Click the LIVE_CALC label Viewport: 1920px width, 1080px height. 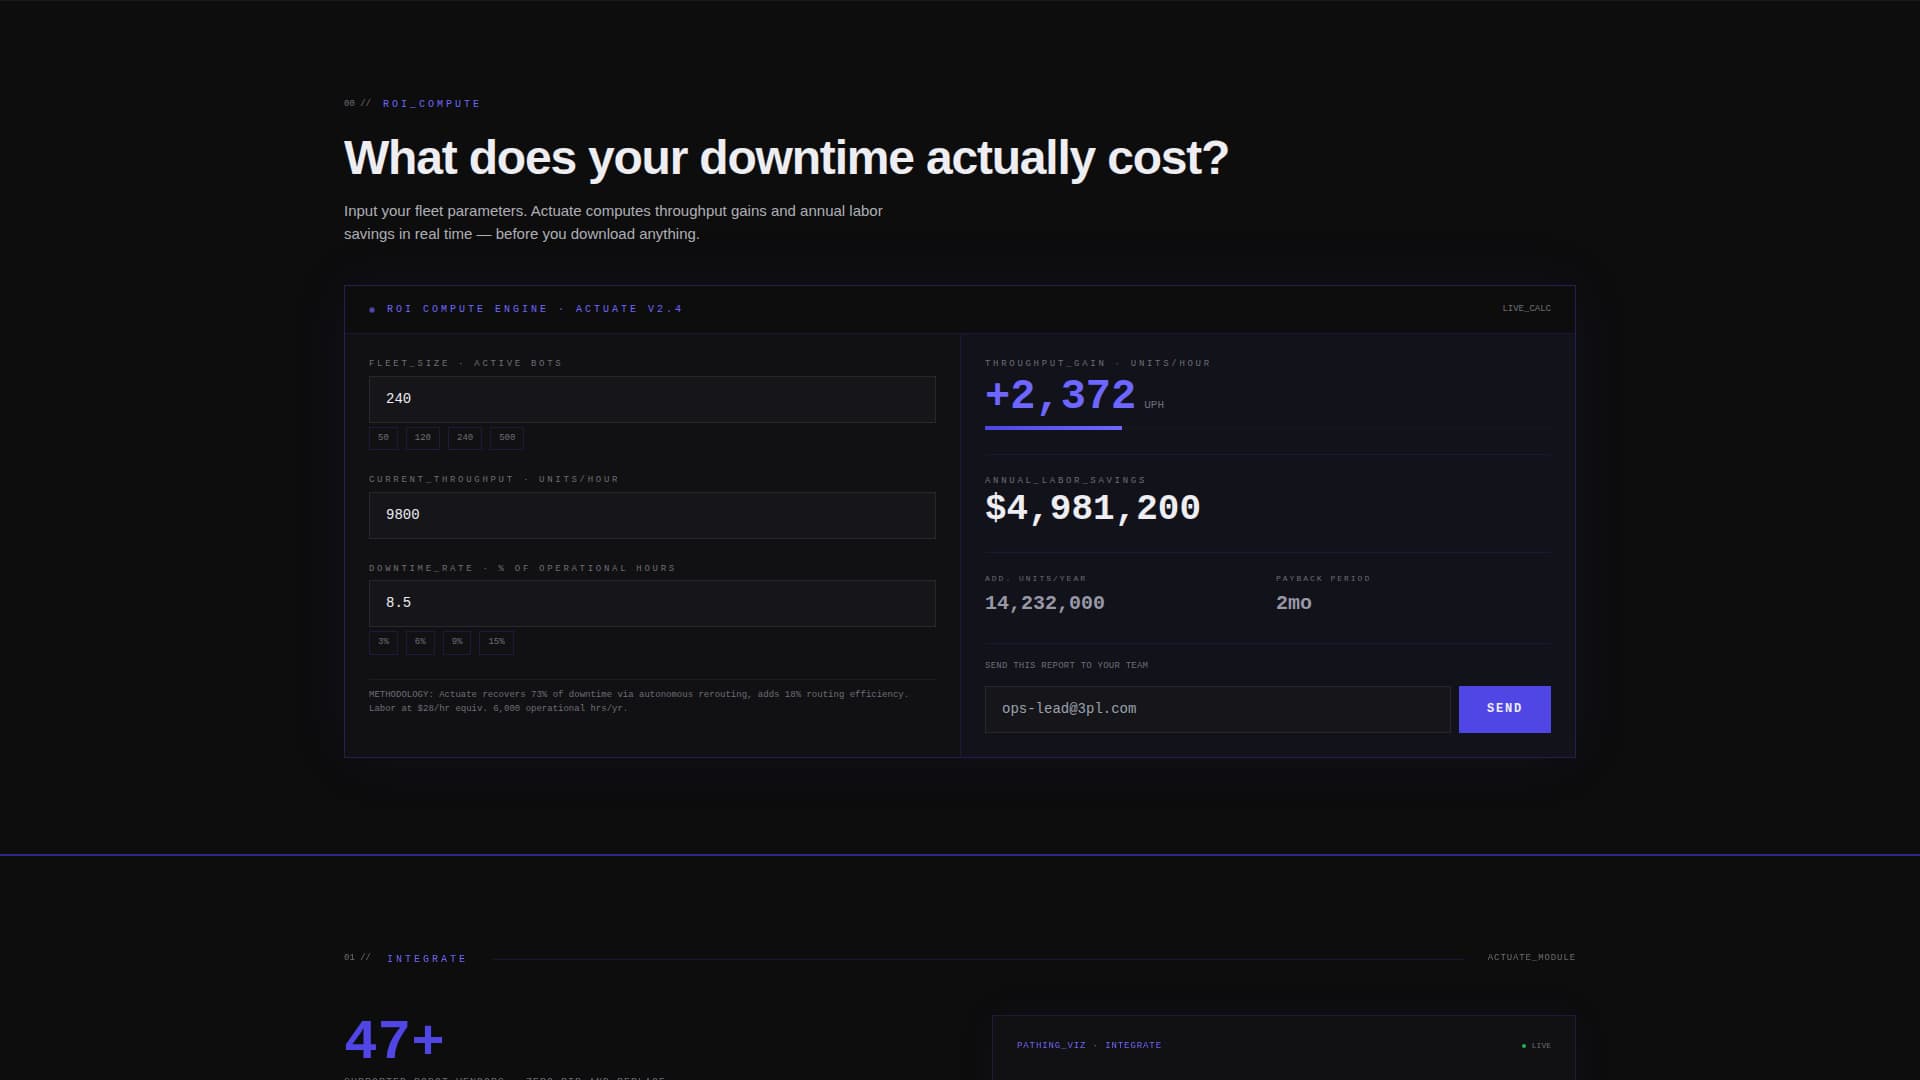1526,309
